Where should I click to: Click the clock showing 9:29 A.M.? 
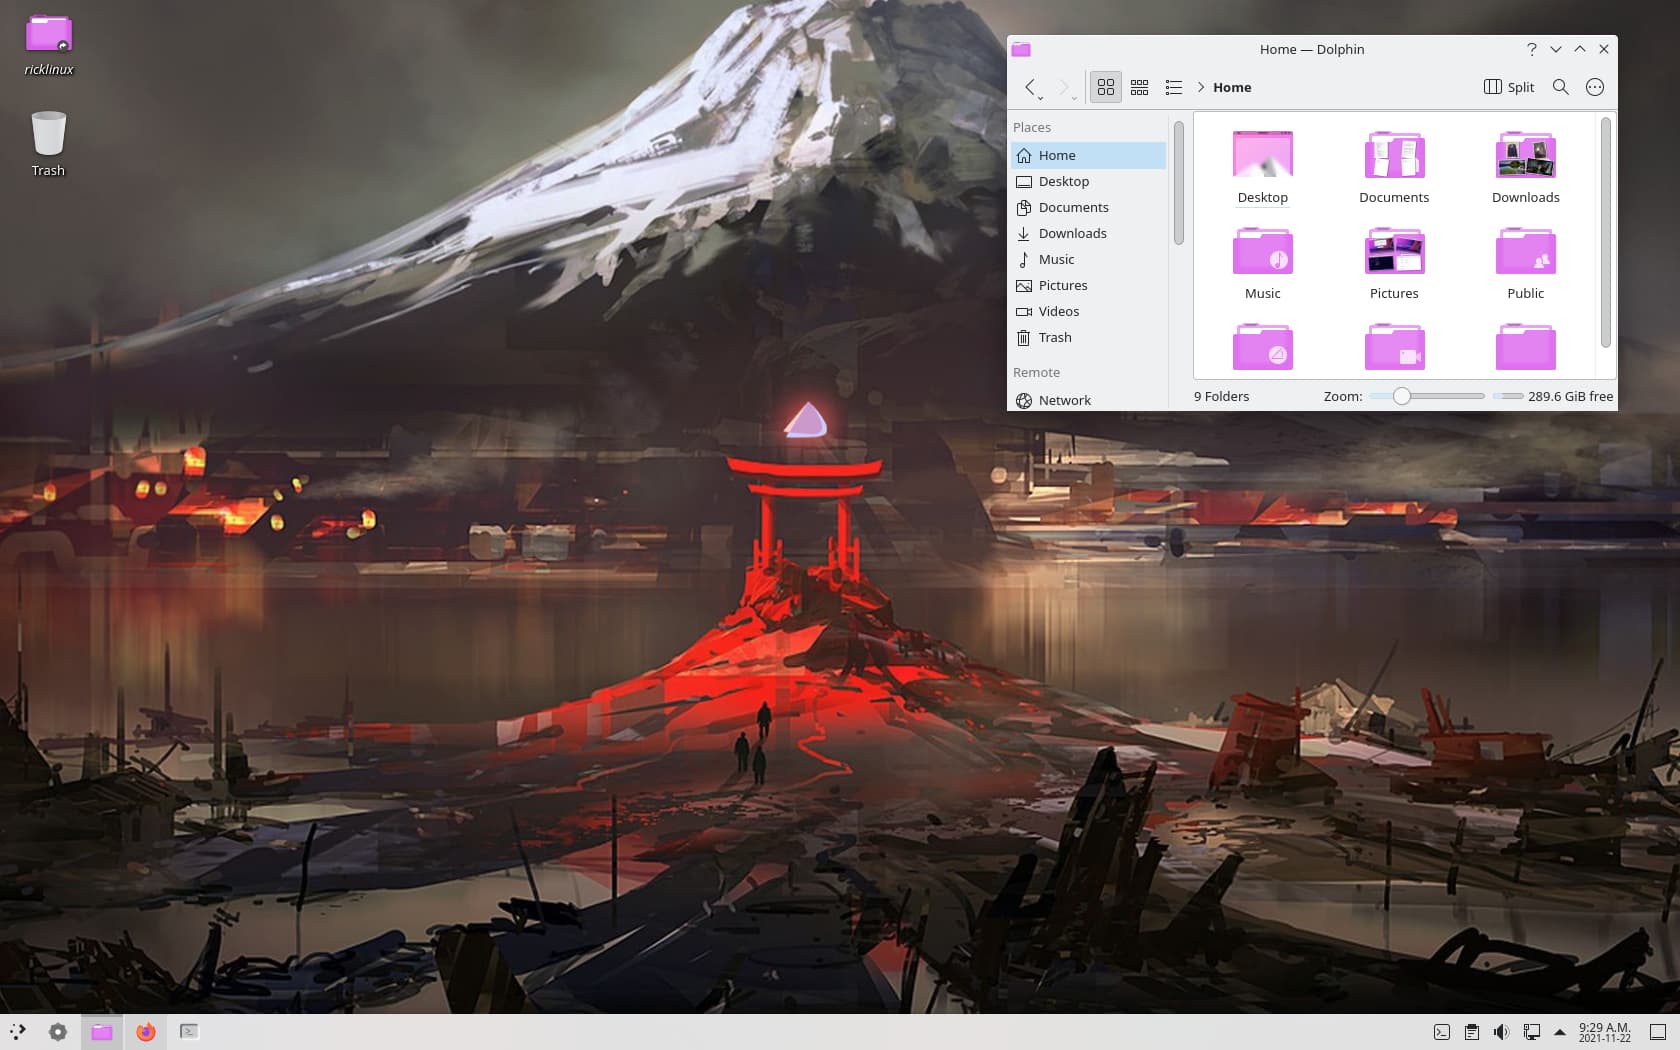[1604, 1032]
